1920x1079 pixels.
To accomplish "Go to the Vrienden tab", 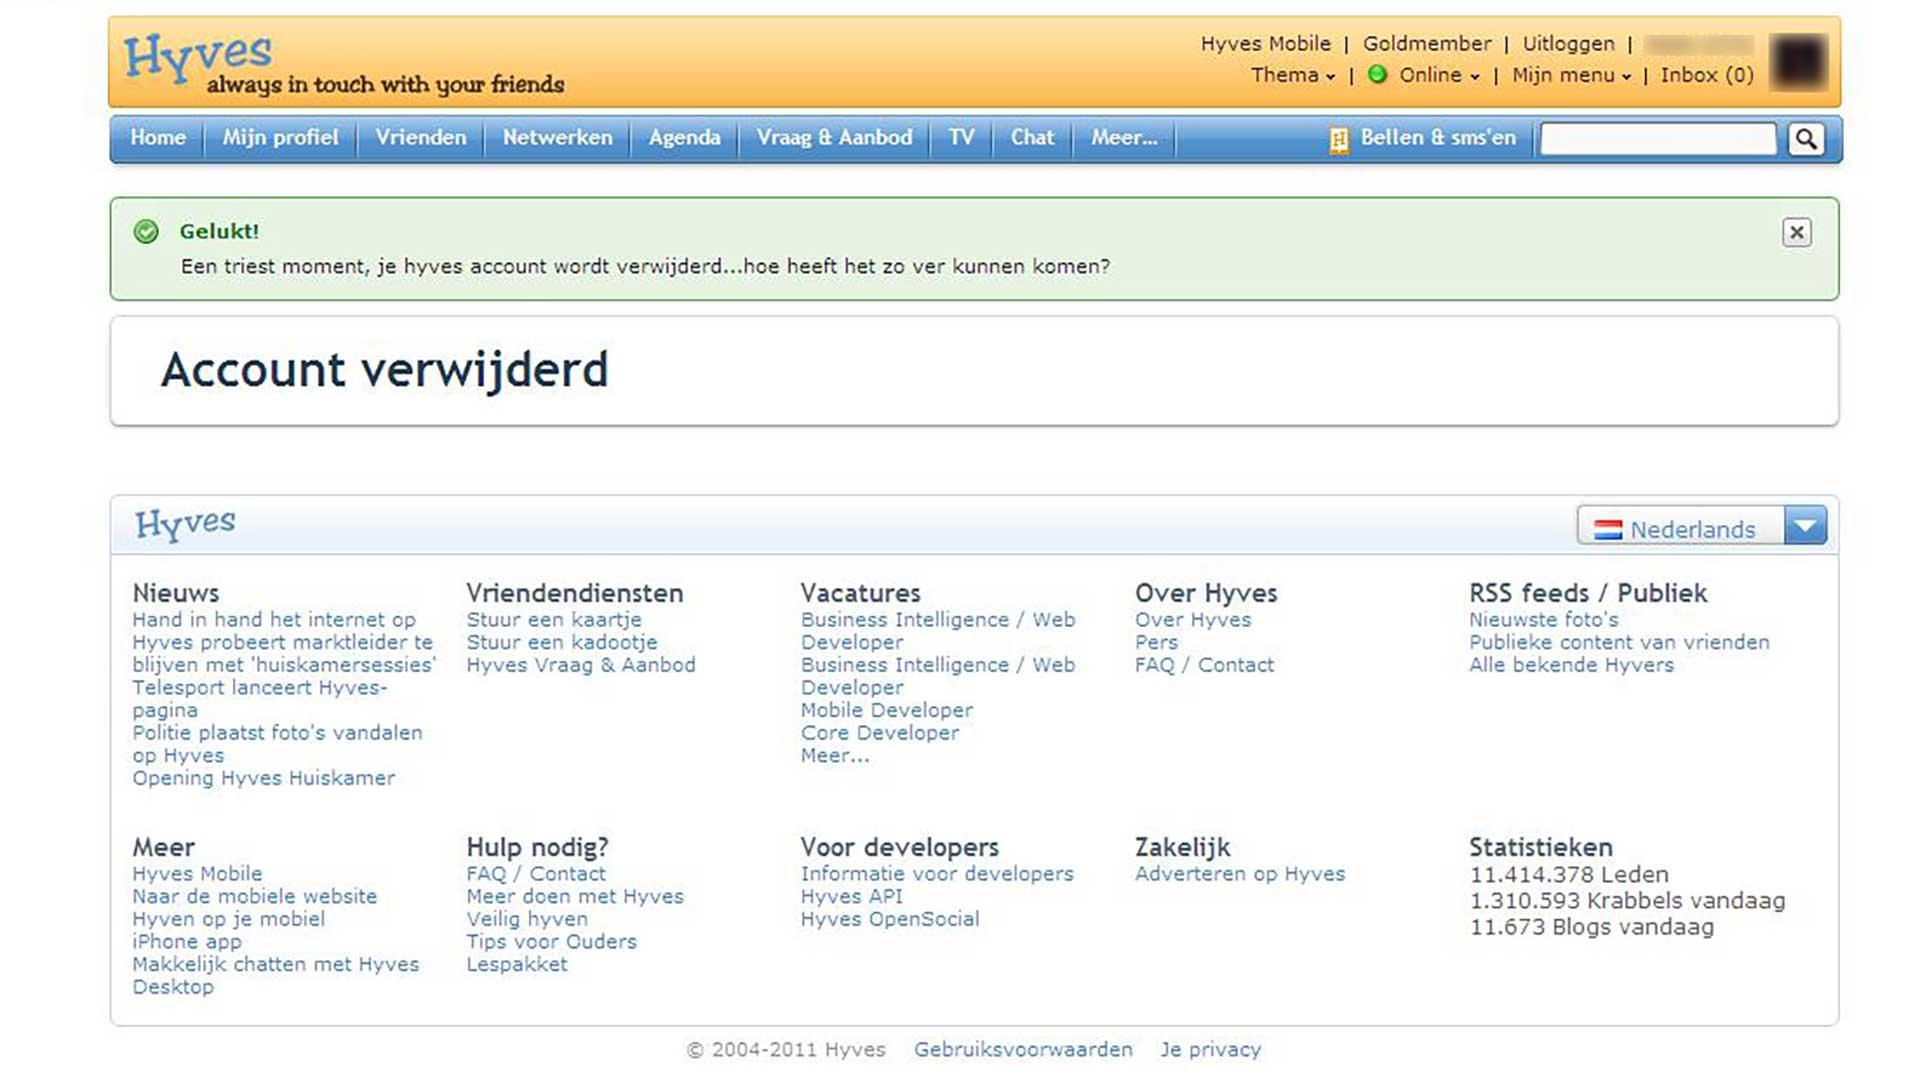I will (420, 138).
